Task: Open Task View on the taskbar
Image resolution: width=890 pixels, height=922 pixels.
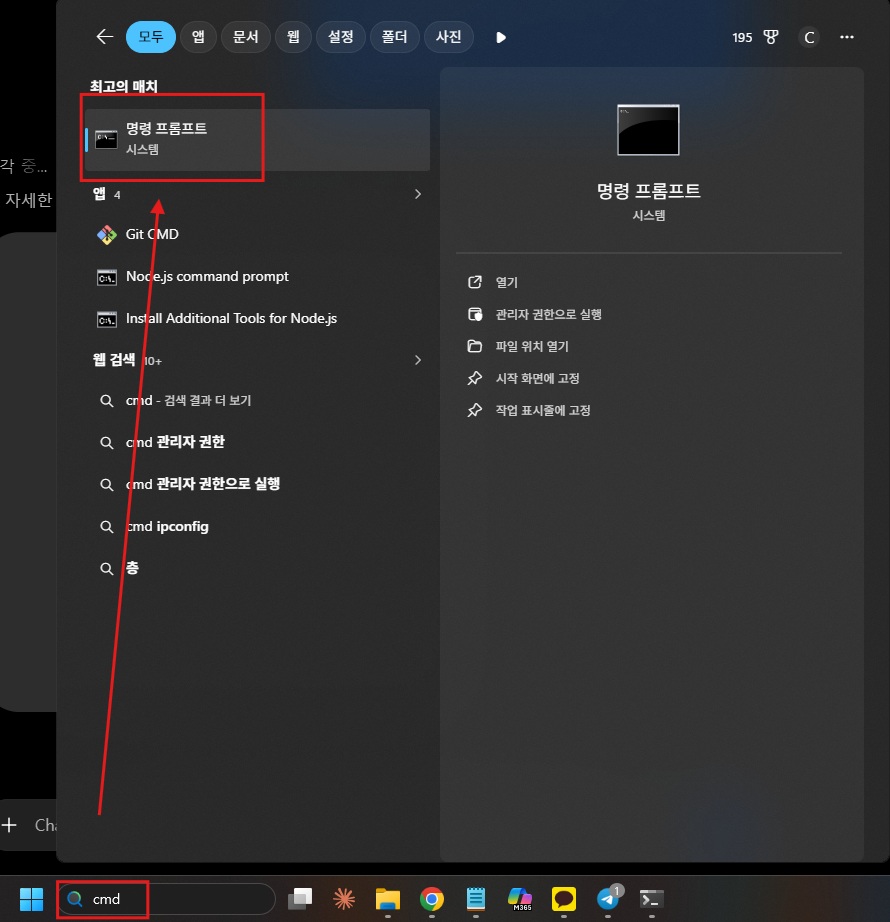Action: tap(300, 898)
